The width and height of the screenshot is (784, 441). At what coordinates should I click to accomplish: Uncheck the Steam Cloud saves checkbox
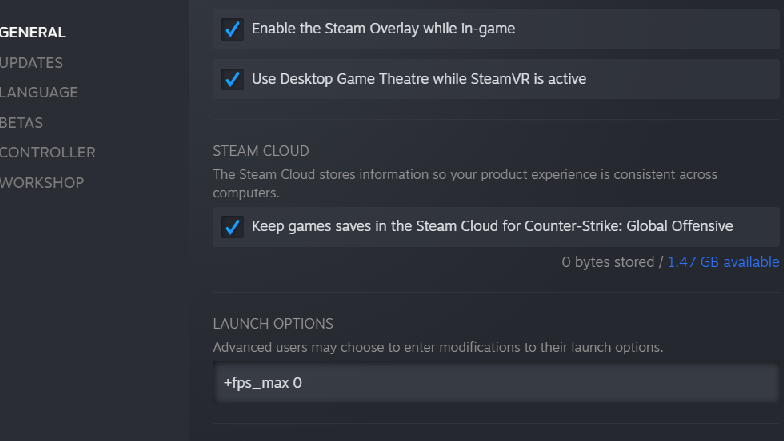(232, 226)
